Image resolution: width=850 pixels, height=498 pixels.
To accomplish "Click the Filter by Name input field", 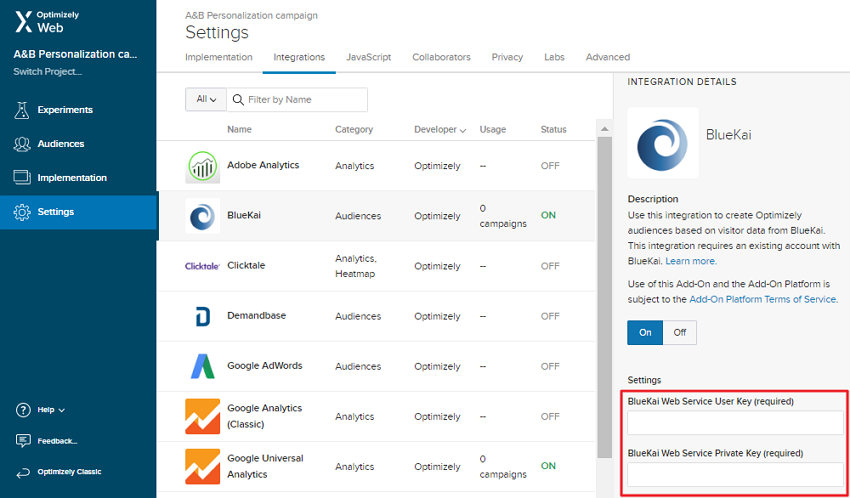I will [x=297, y=100].
